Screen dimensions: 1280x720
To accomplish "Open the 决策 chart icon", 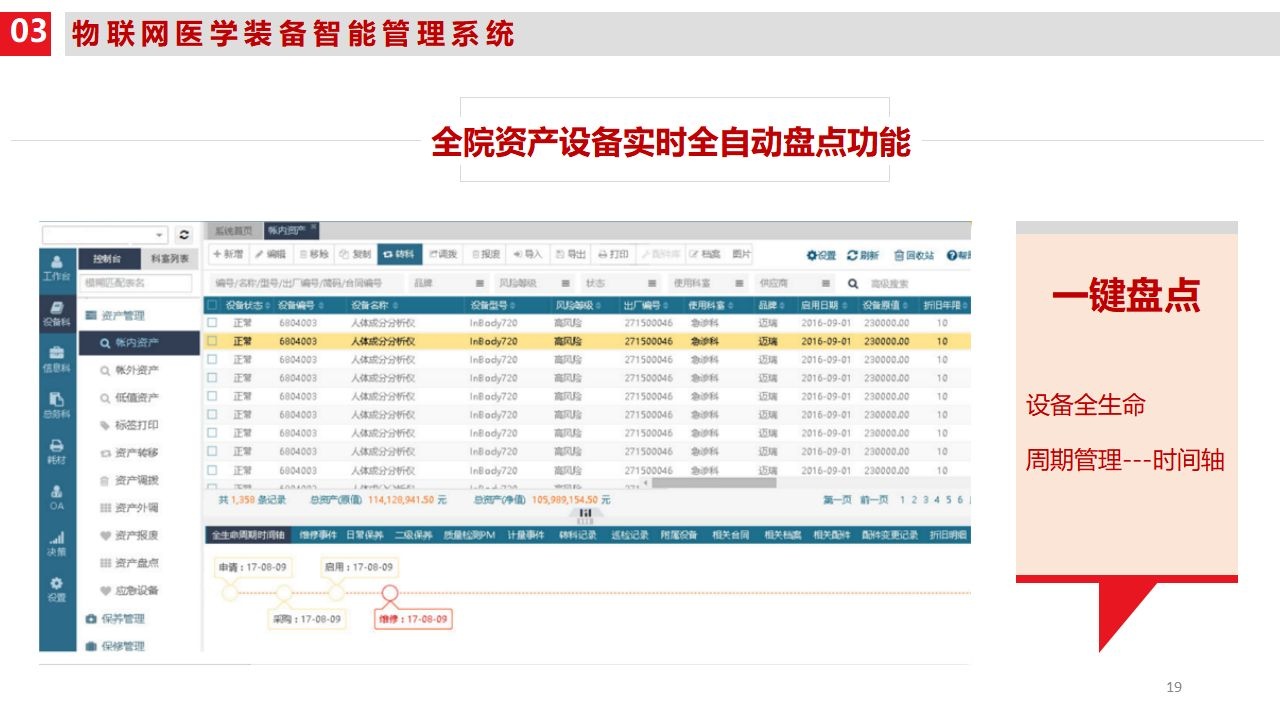I will coord(58,543).
